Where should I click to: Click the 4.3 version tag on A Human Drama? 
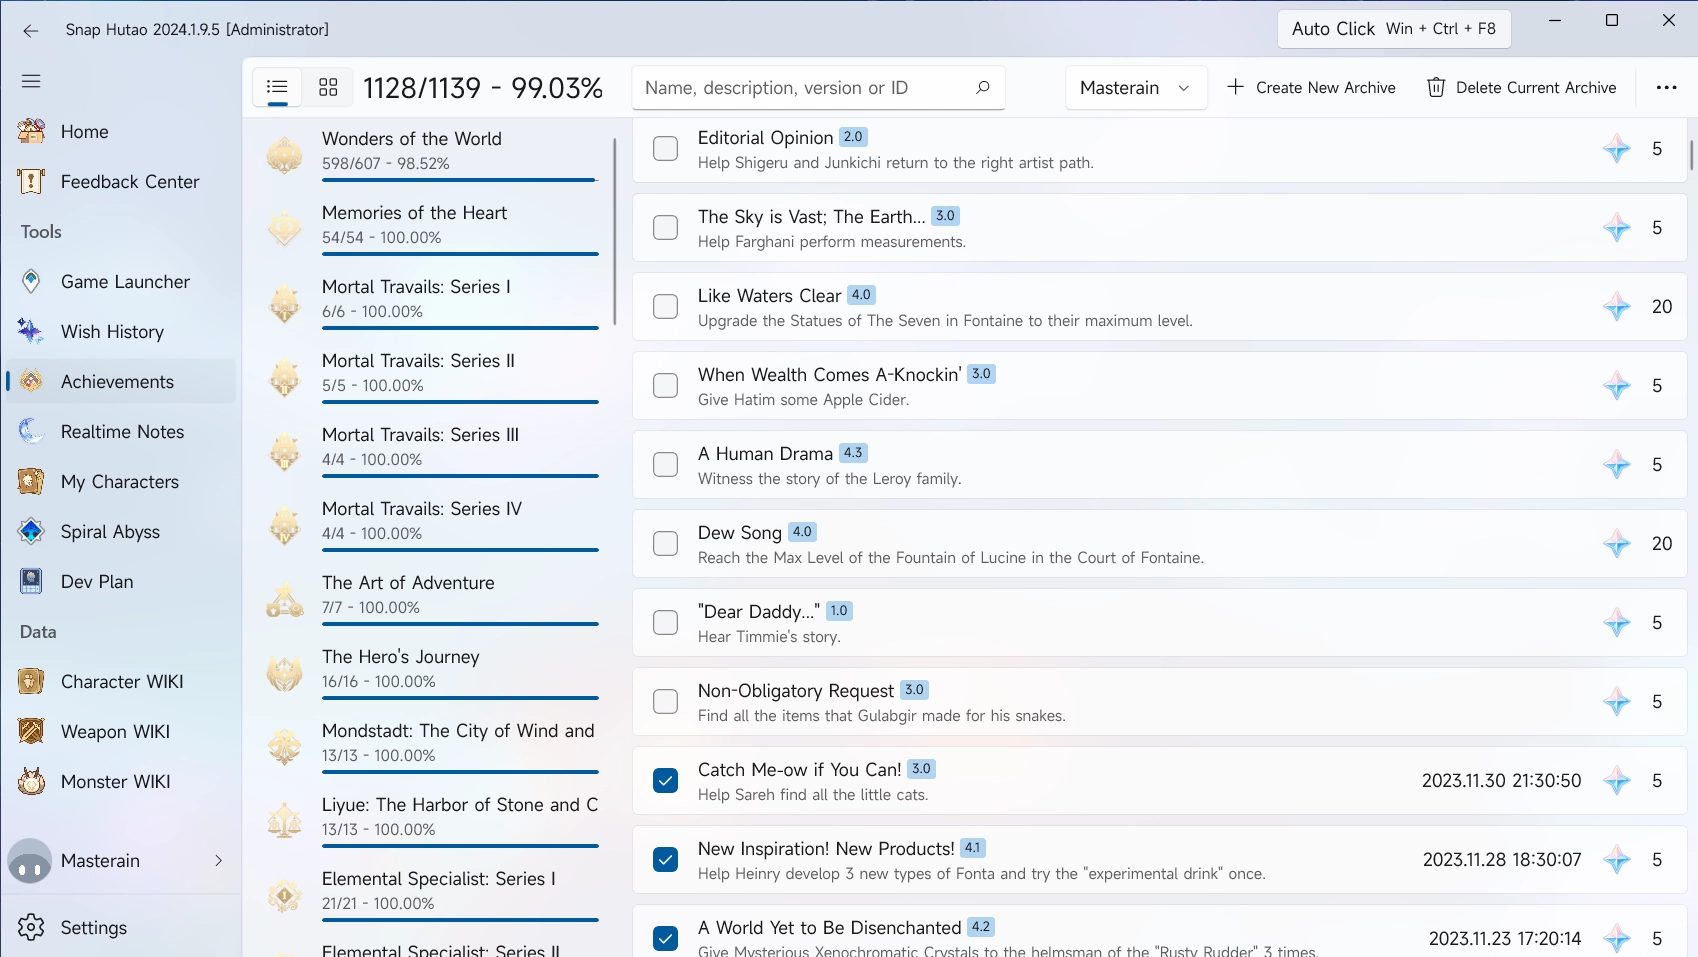(x=853, y=452)
